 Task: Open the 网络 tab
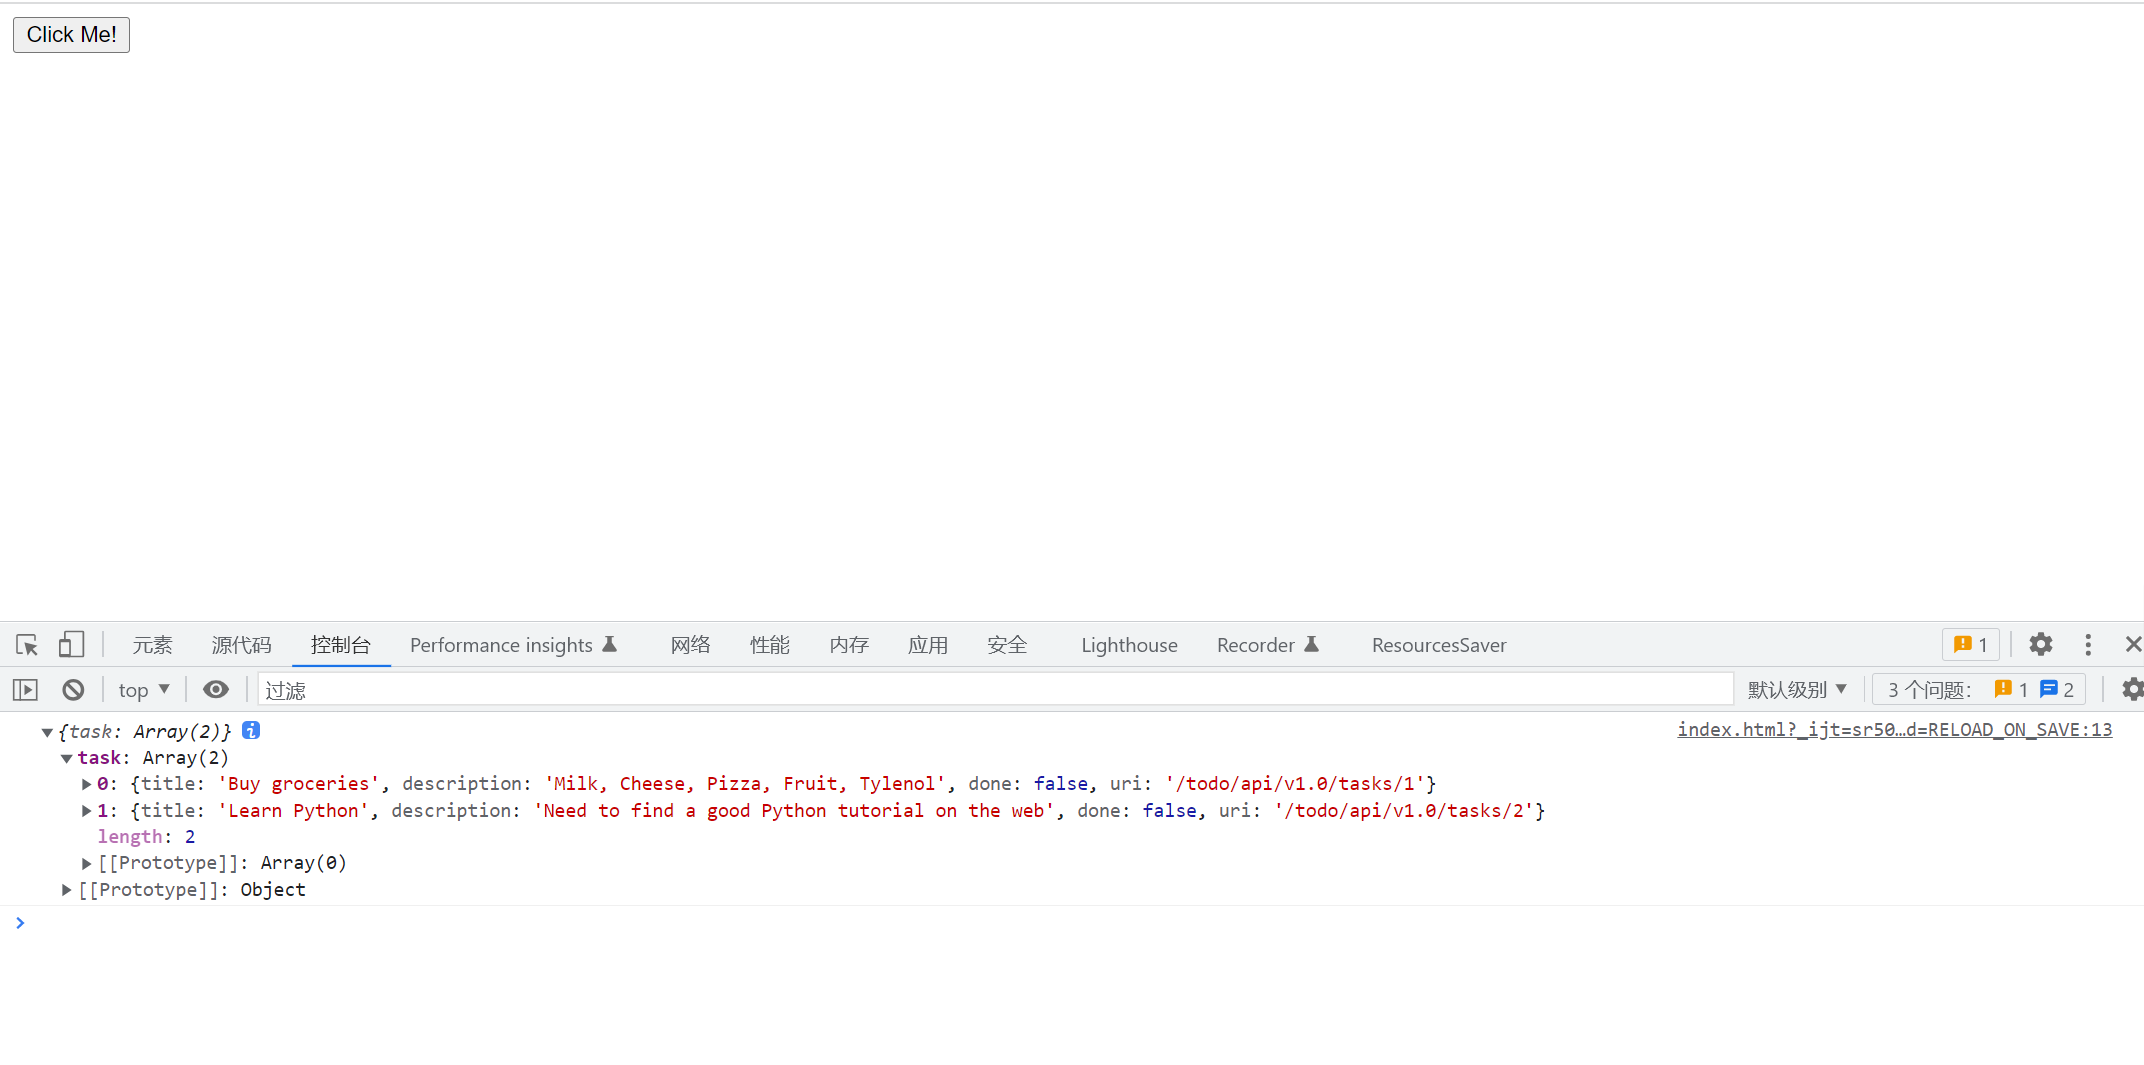pyautogui.click(x=690, y=645)
